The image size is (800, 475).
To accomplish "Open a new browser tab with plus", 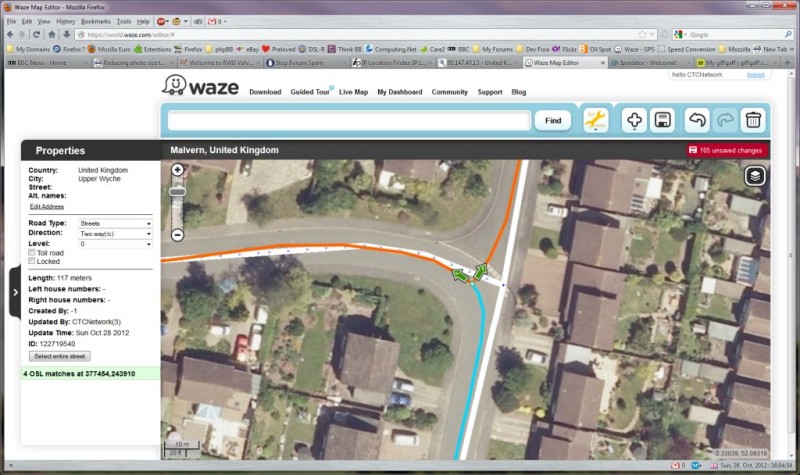I will [x=787, y=63].
